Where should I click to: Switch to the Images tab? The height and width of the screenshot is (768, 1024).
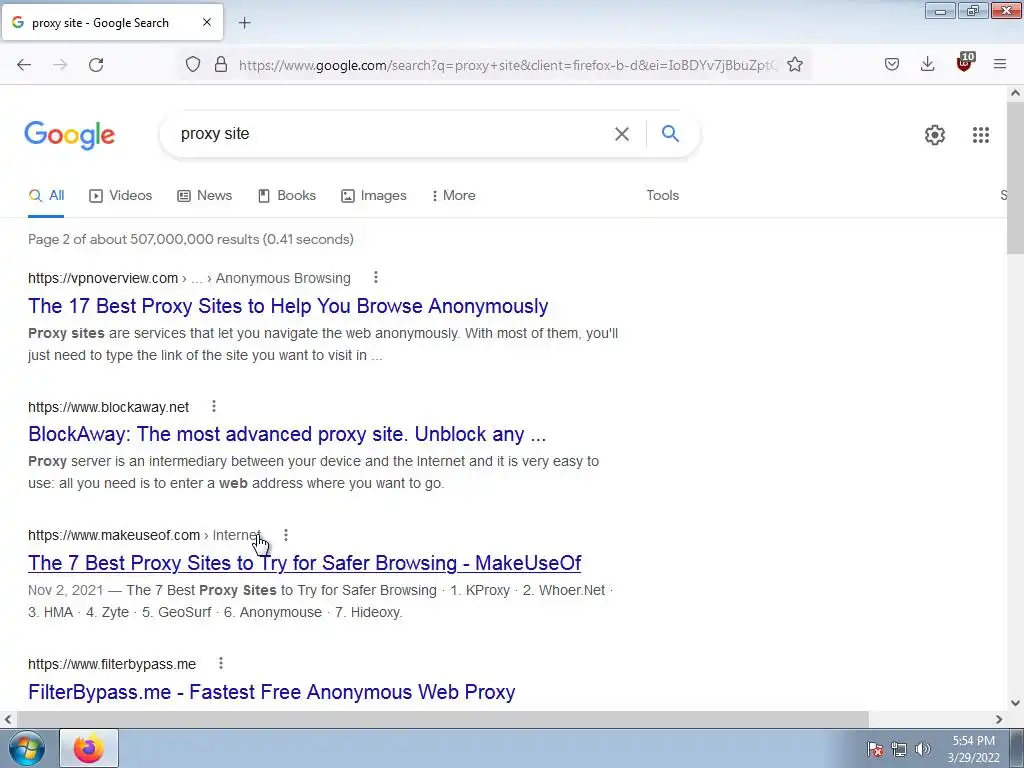(x=374, y=195)
